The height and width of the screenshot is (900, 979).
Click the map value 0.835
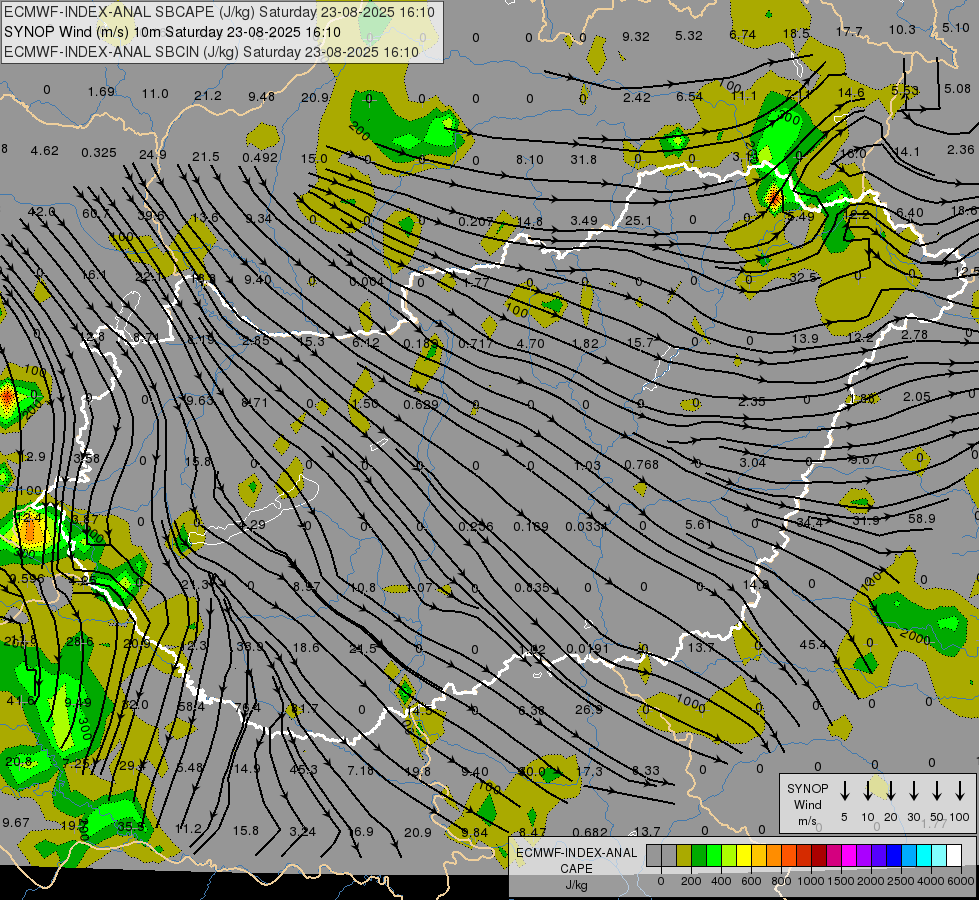[532, 588]
